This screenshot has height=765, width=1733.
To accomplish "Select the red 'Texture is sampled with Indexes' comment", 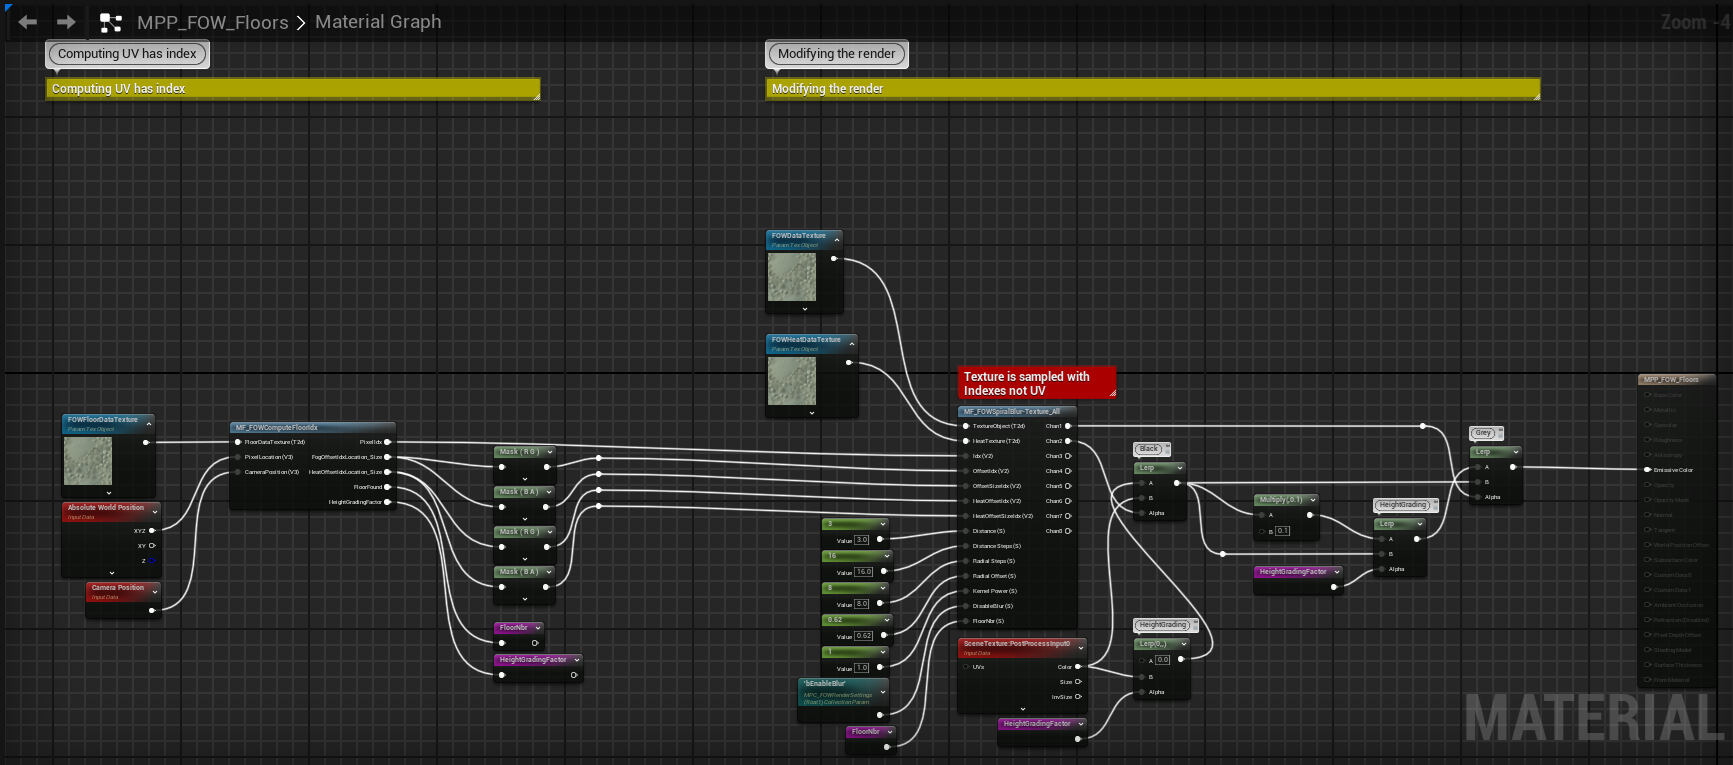I will [1037, 384].
